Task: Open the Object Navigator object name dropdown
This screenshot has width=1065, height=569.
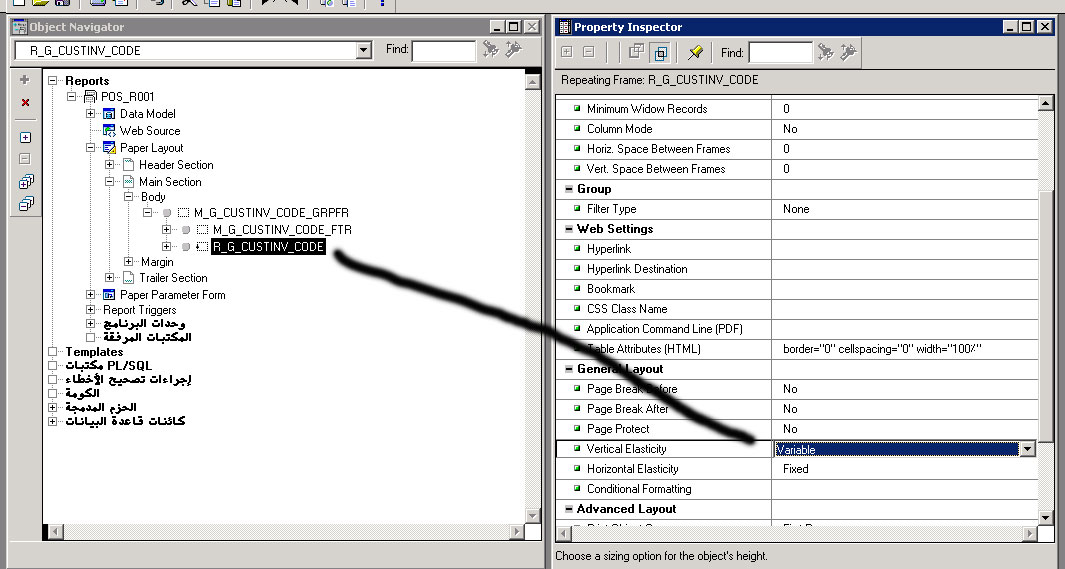Action: [x=363, y=51]
